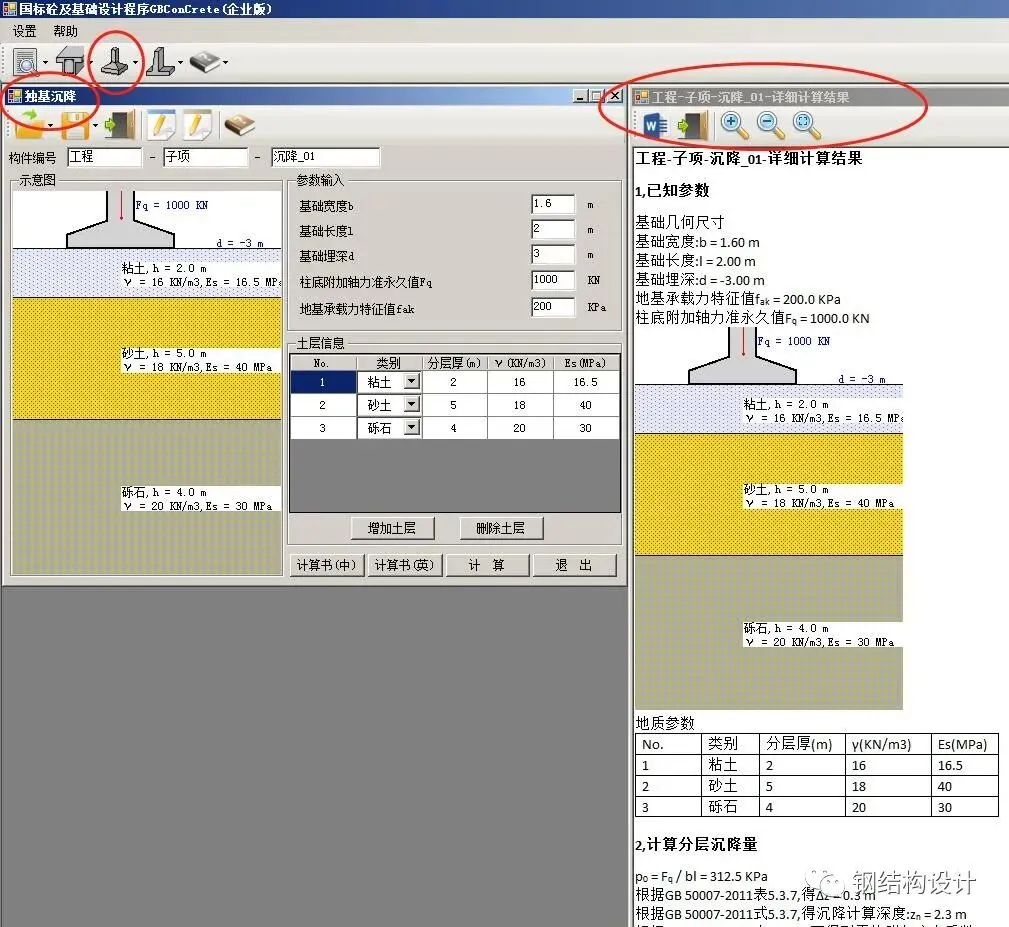Click the 基础长度l input field
The image size is (1009, 927).
coord(553,229)
